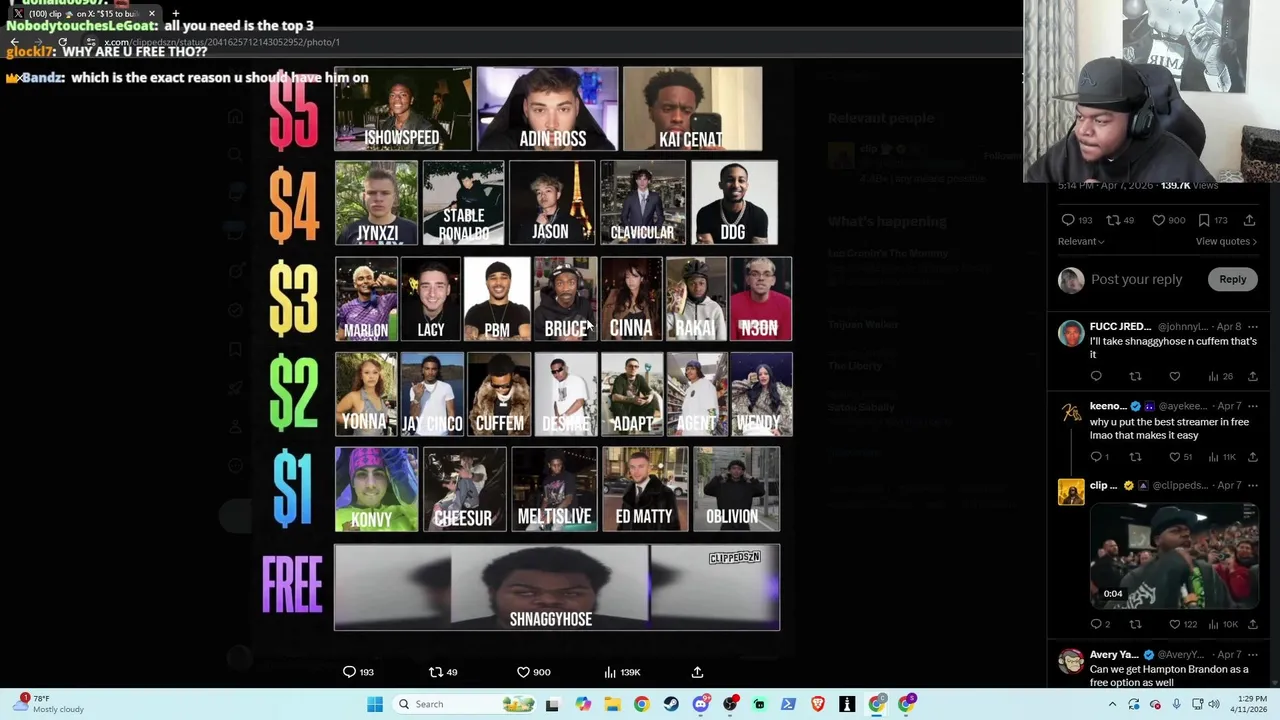This screenshot has width=1280, height=720.
Task: Open Steam from the taskbar
Action: 671,704
